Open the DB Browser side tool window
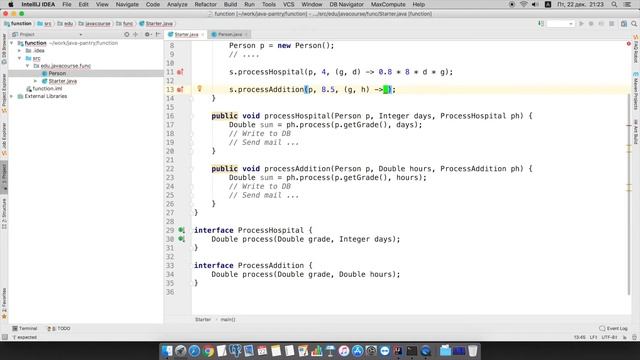This screenshot has width=640, height=360. coord(4,49)
